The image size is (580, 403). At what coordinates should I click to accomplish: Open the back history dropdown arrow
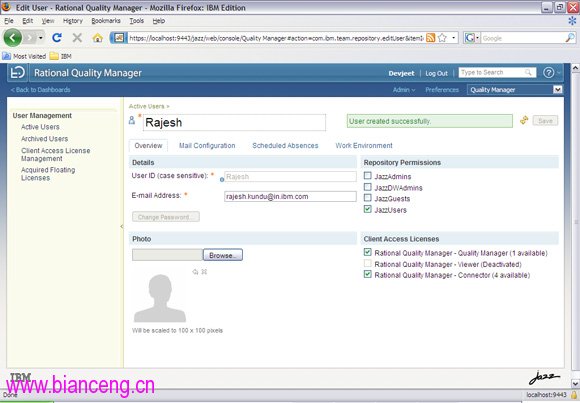tap(41, 38)
